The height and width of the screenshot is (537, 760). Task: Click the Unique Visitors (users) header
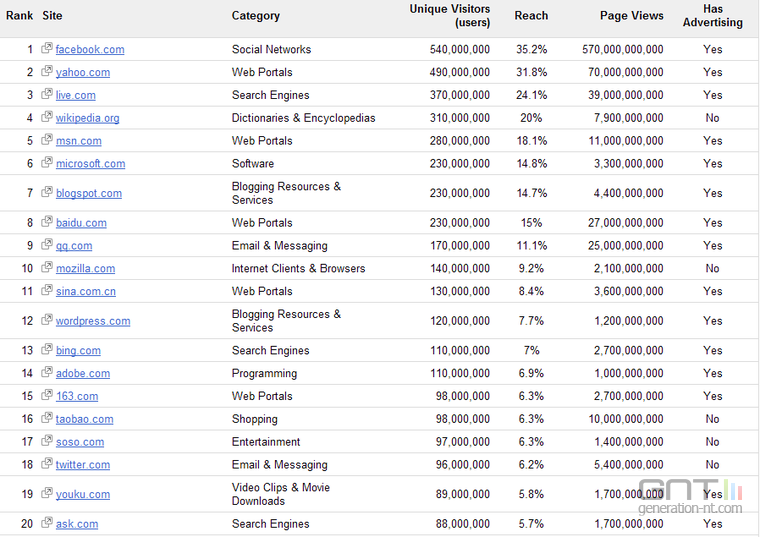click(450, 16)
